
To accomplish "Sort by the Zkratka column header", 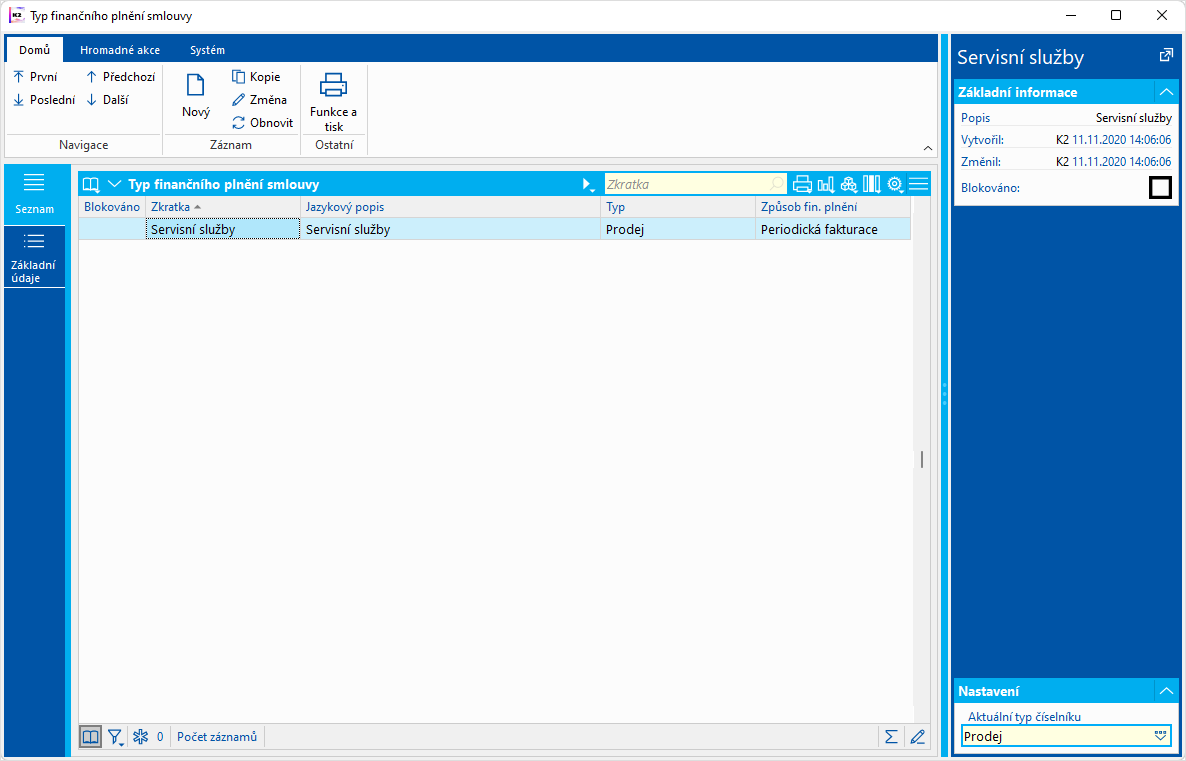I will point(222,207).
